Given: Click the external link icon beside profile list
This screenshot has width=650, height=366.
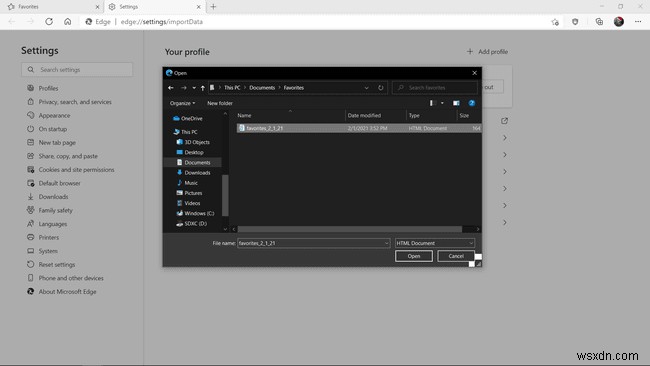Looking at the screenshot, I should [504, 121].
